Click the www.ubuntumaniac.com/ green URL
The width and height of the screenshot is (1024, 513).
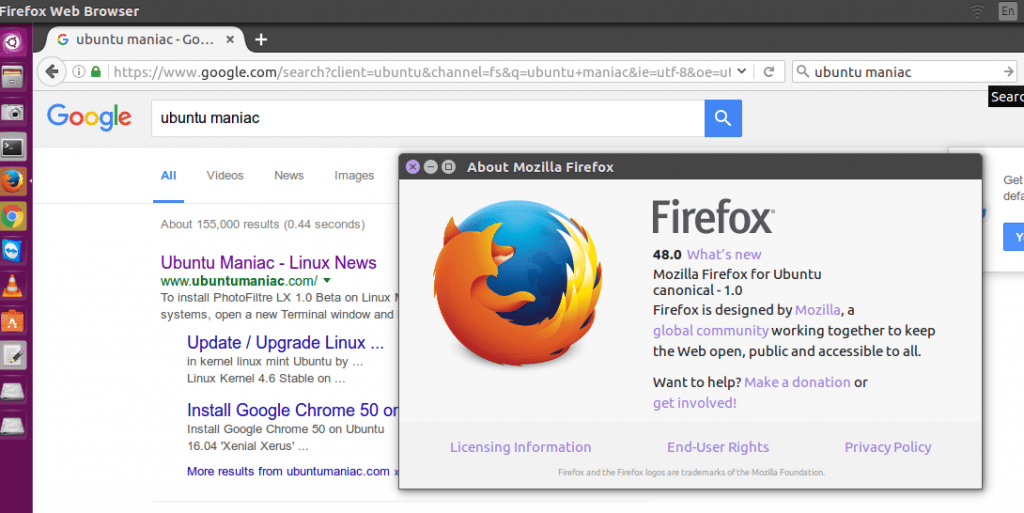[x=239, y=281]
